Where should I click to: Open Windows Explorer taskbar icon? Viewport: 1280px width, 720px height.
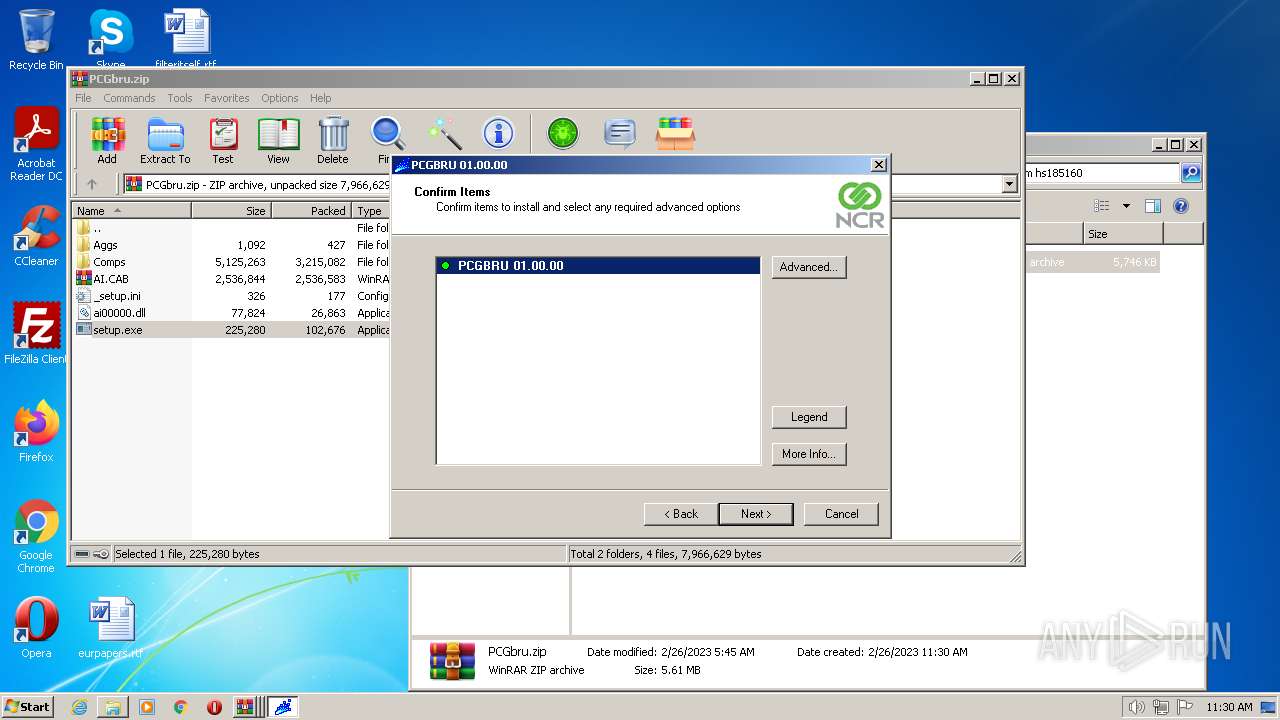point(113,707)
